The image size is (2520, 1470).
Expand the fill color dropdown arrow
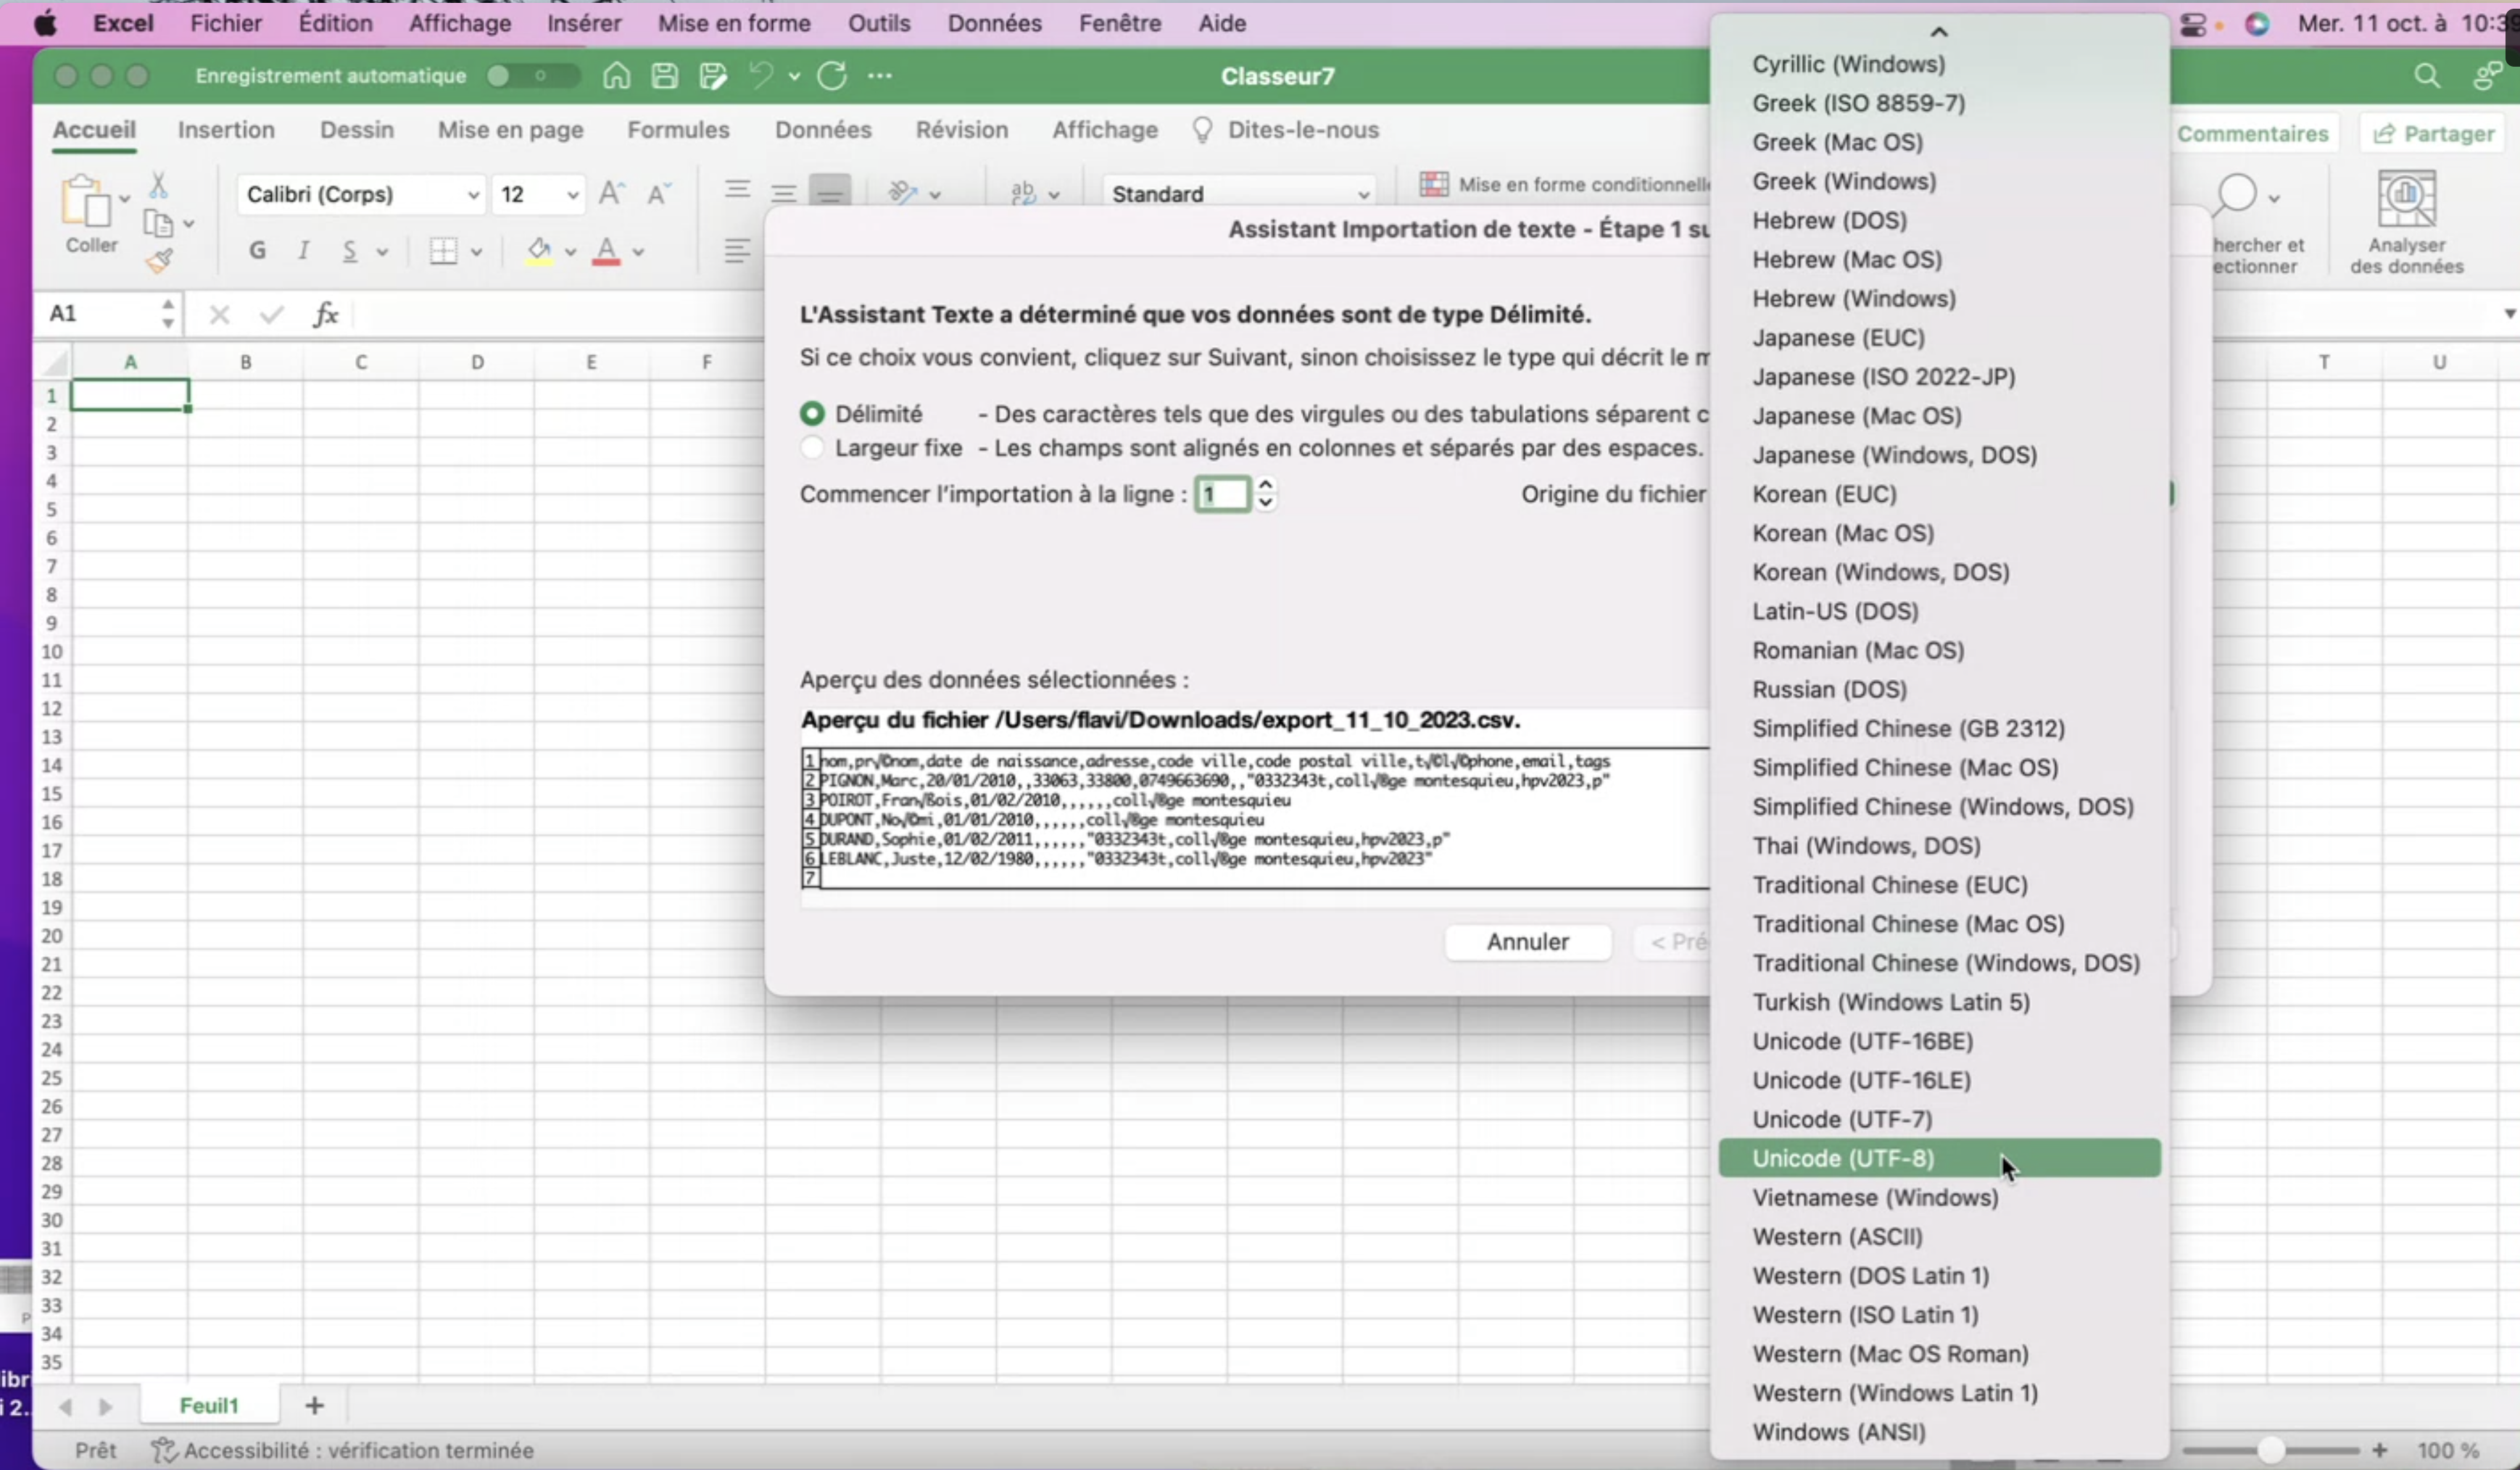coord(571,252)
